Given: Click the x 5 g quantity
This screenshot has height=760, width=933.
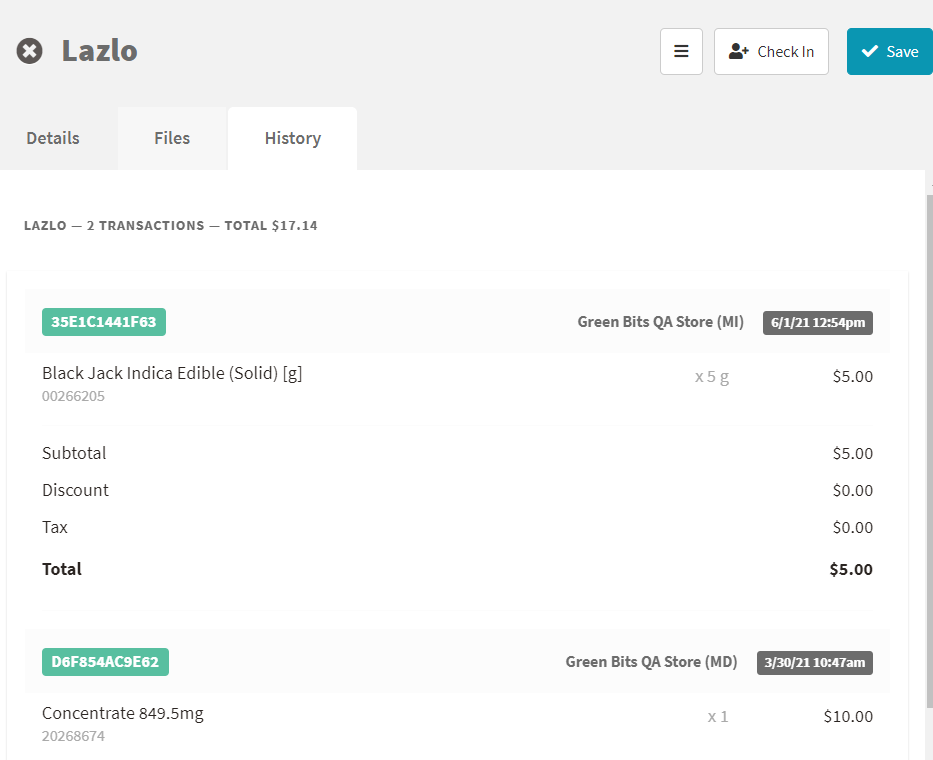Looking at the screenshot, I should point(712,377).
